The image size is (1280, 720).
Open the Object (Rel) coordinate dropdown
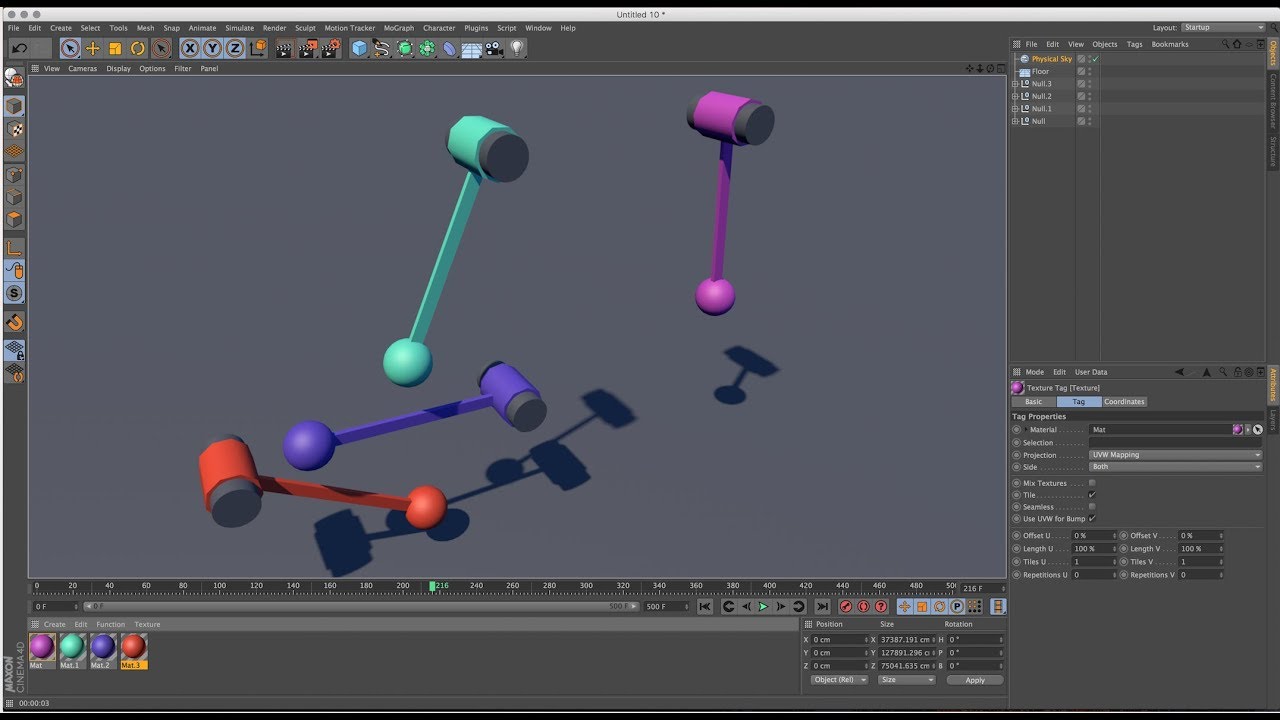click(839, 680)
